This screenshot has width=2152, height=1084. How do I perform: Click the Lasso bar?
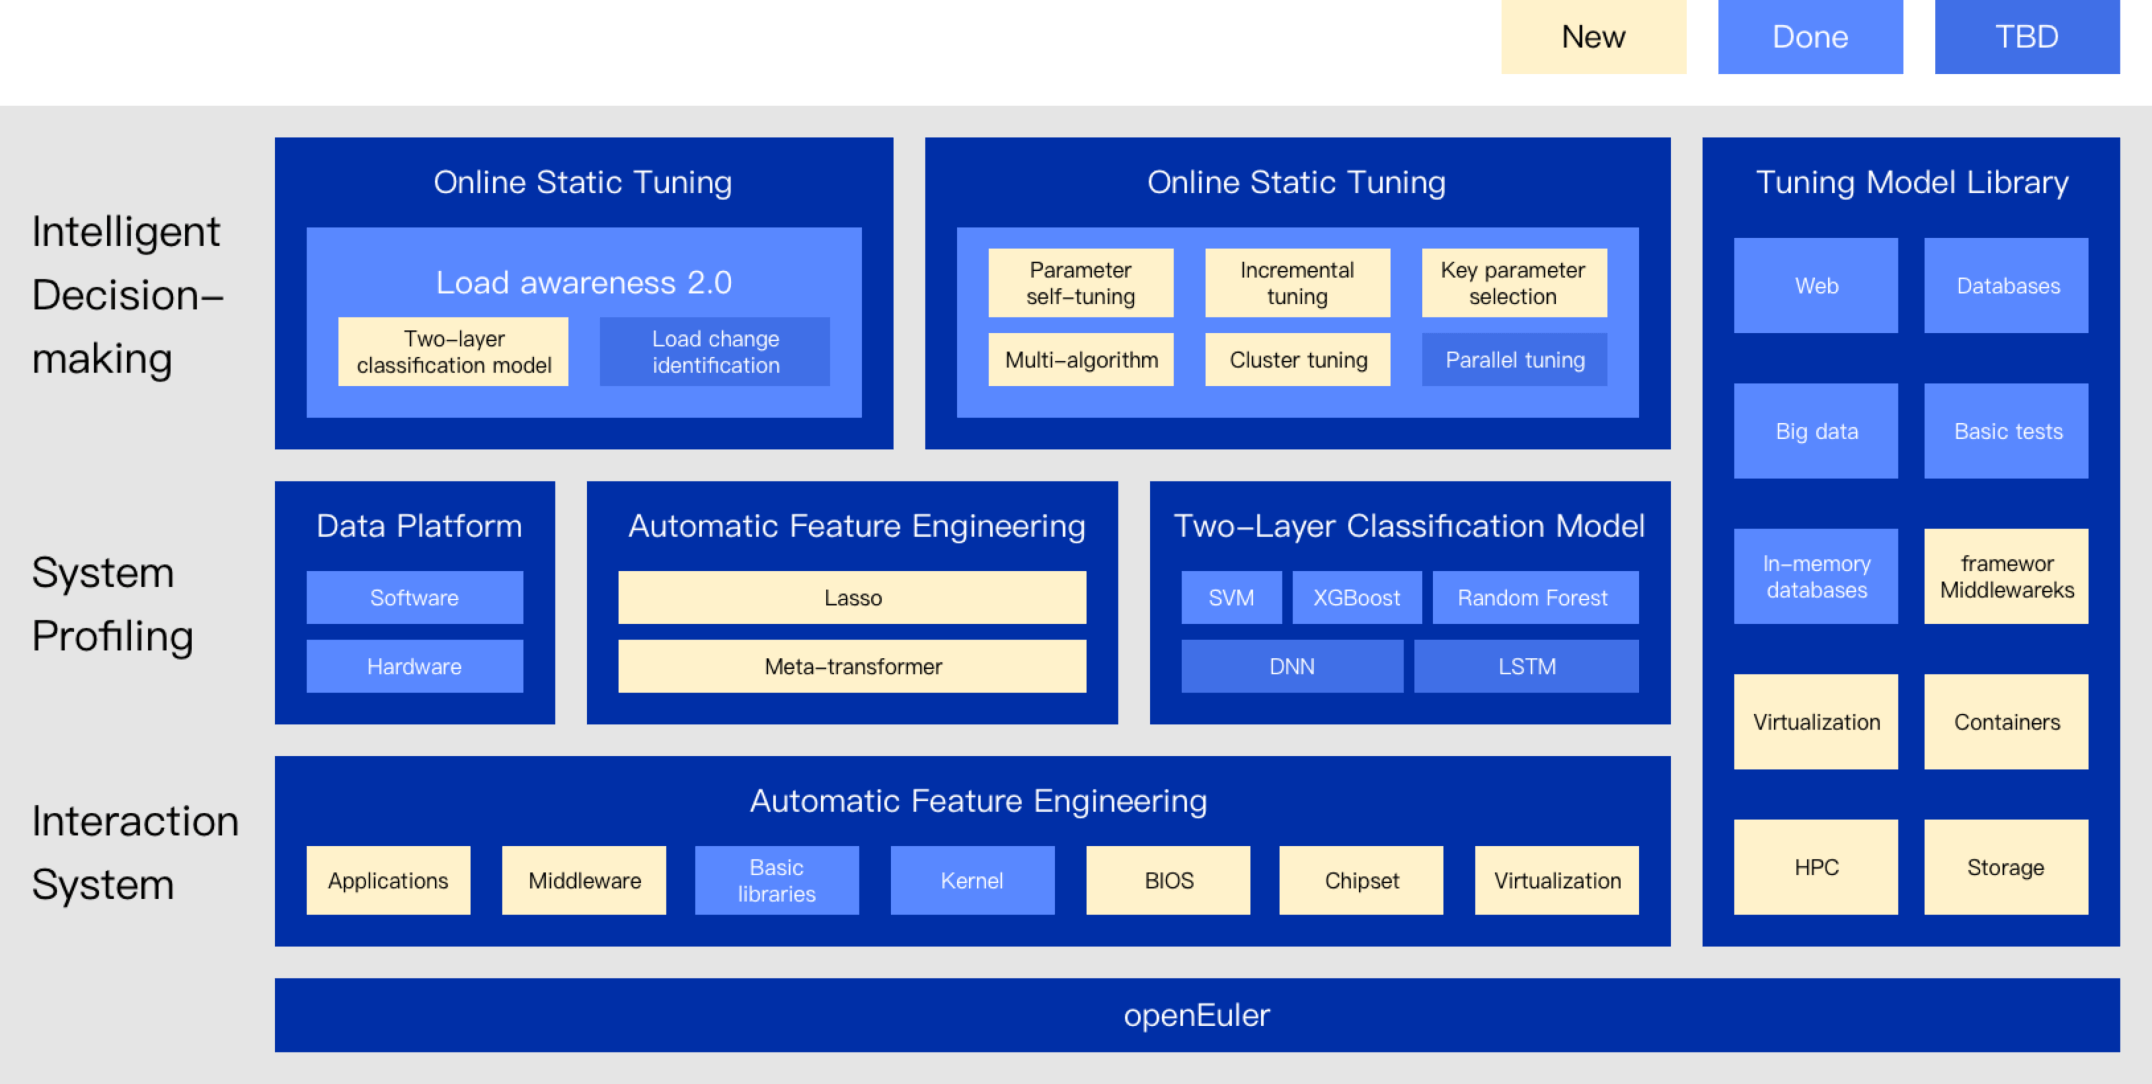(x=852, y=598)
